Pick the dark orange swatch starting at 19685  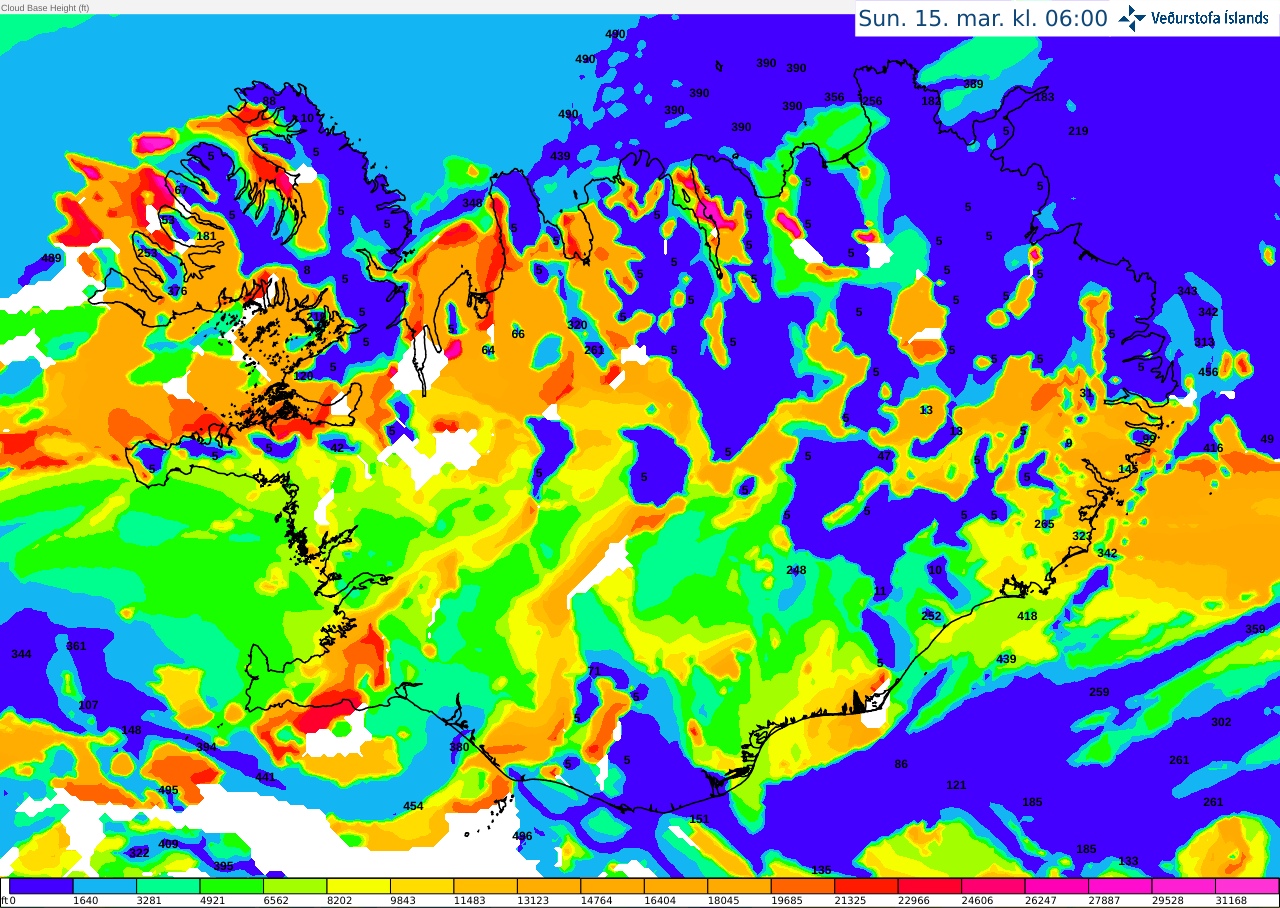(803, 886)
